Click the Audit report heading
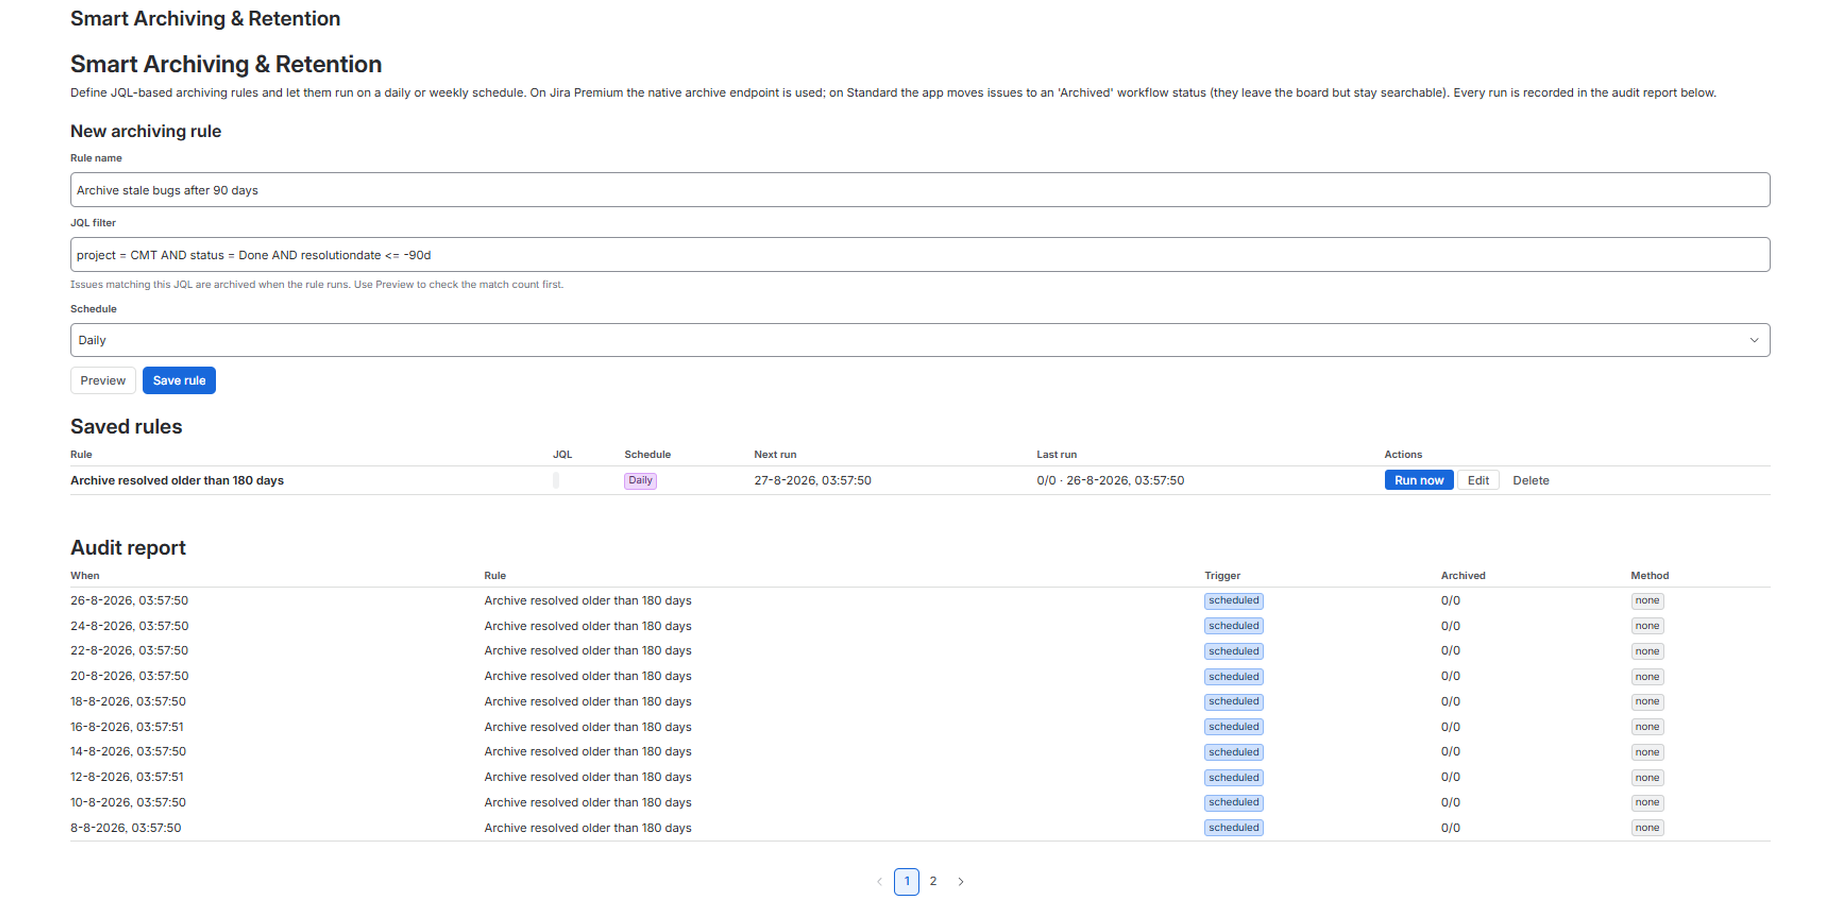Image resolution: width=1840 pixels, height=900 pixels. [128, 548]
